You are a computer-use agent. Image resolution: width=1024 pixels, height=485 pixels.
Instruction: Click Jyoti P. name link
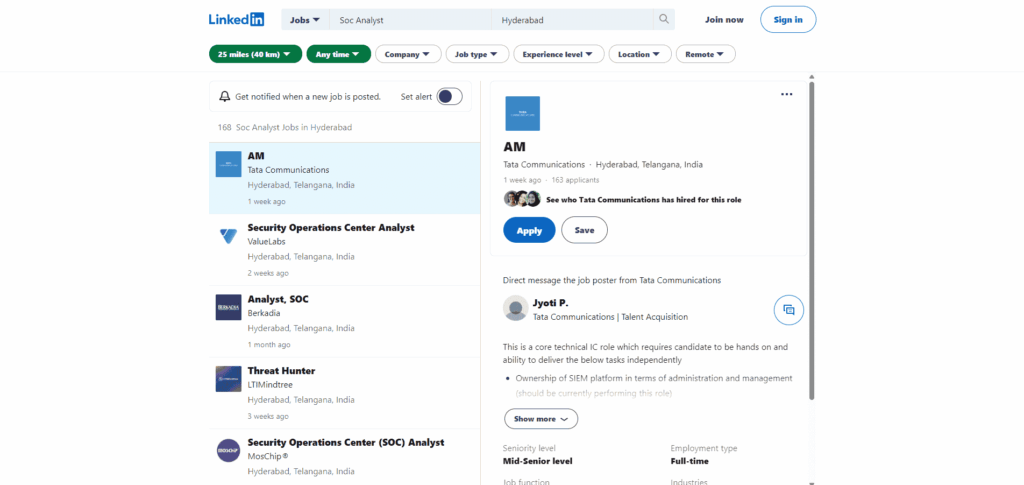pos(551,303)
